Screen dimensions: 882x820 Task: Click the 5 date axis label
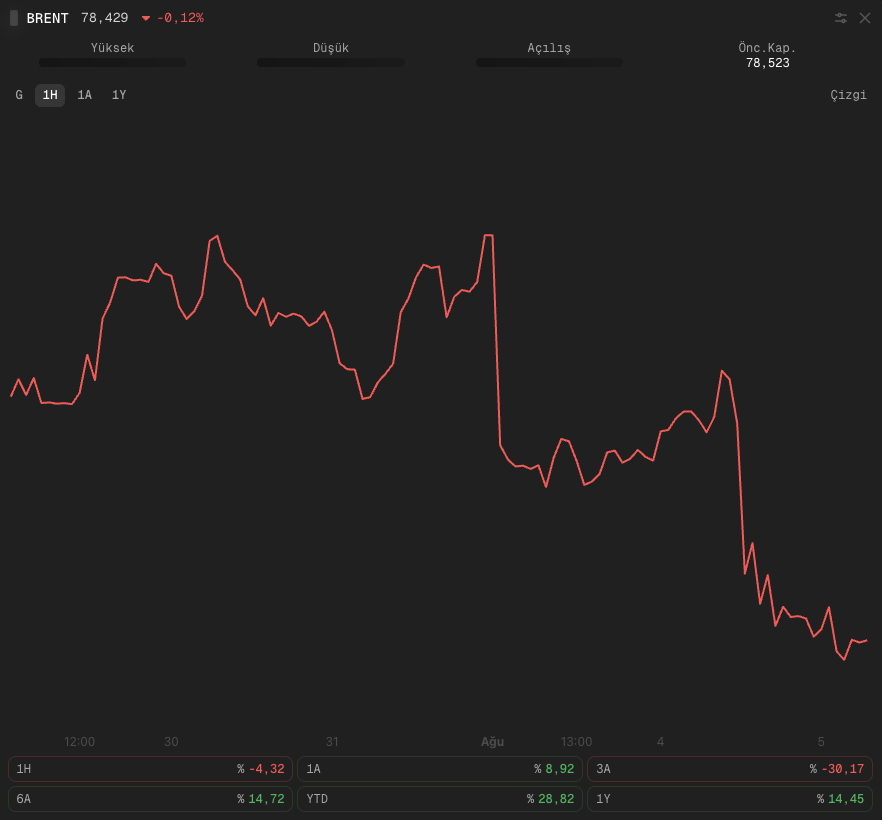click(x=821, y=741)
